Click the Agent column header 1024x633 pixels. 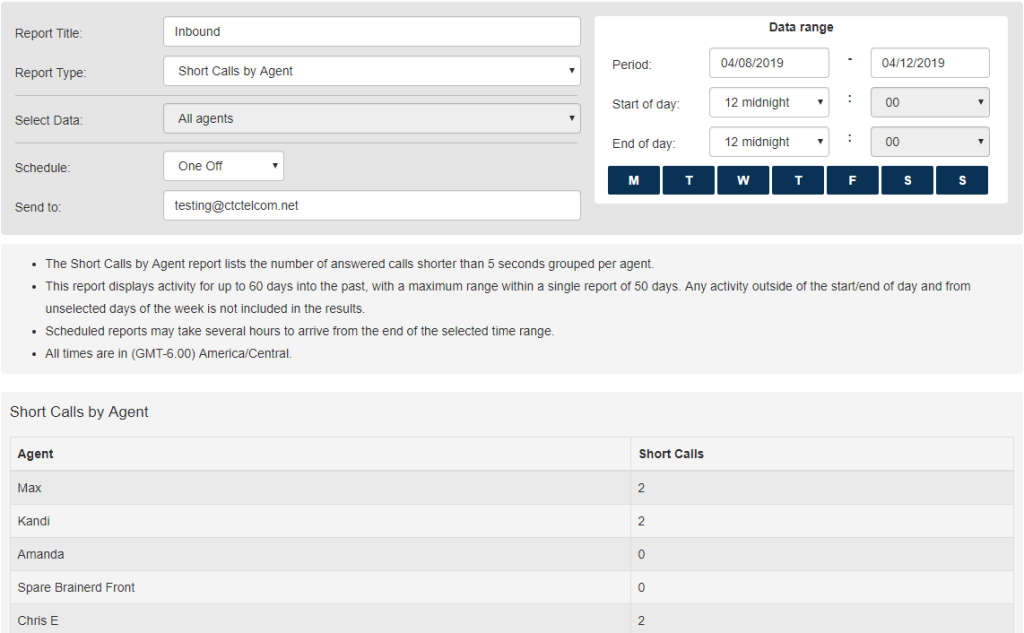click(321, 454)
